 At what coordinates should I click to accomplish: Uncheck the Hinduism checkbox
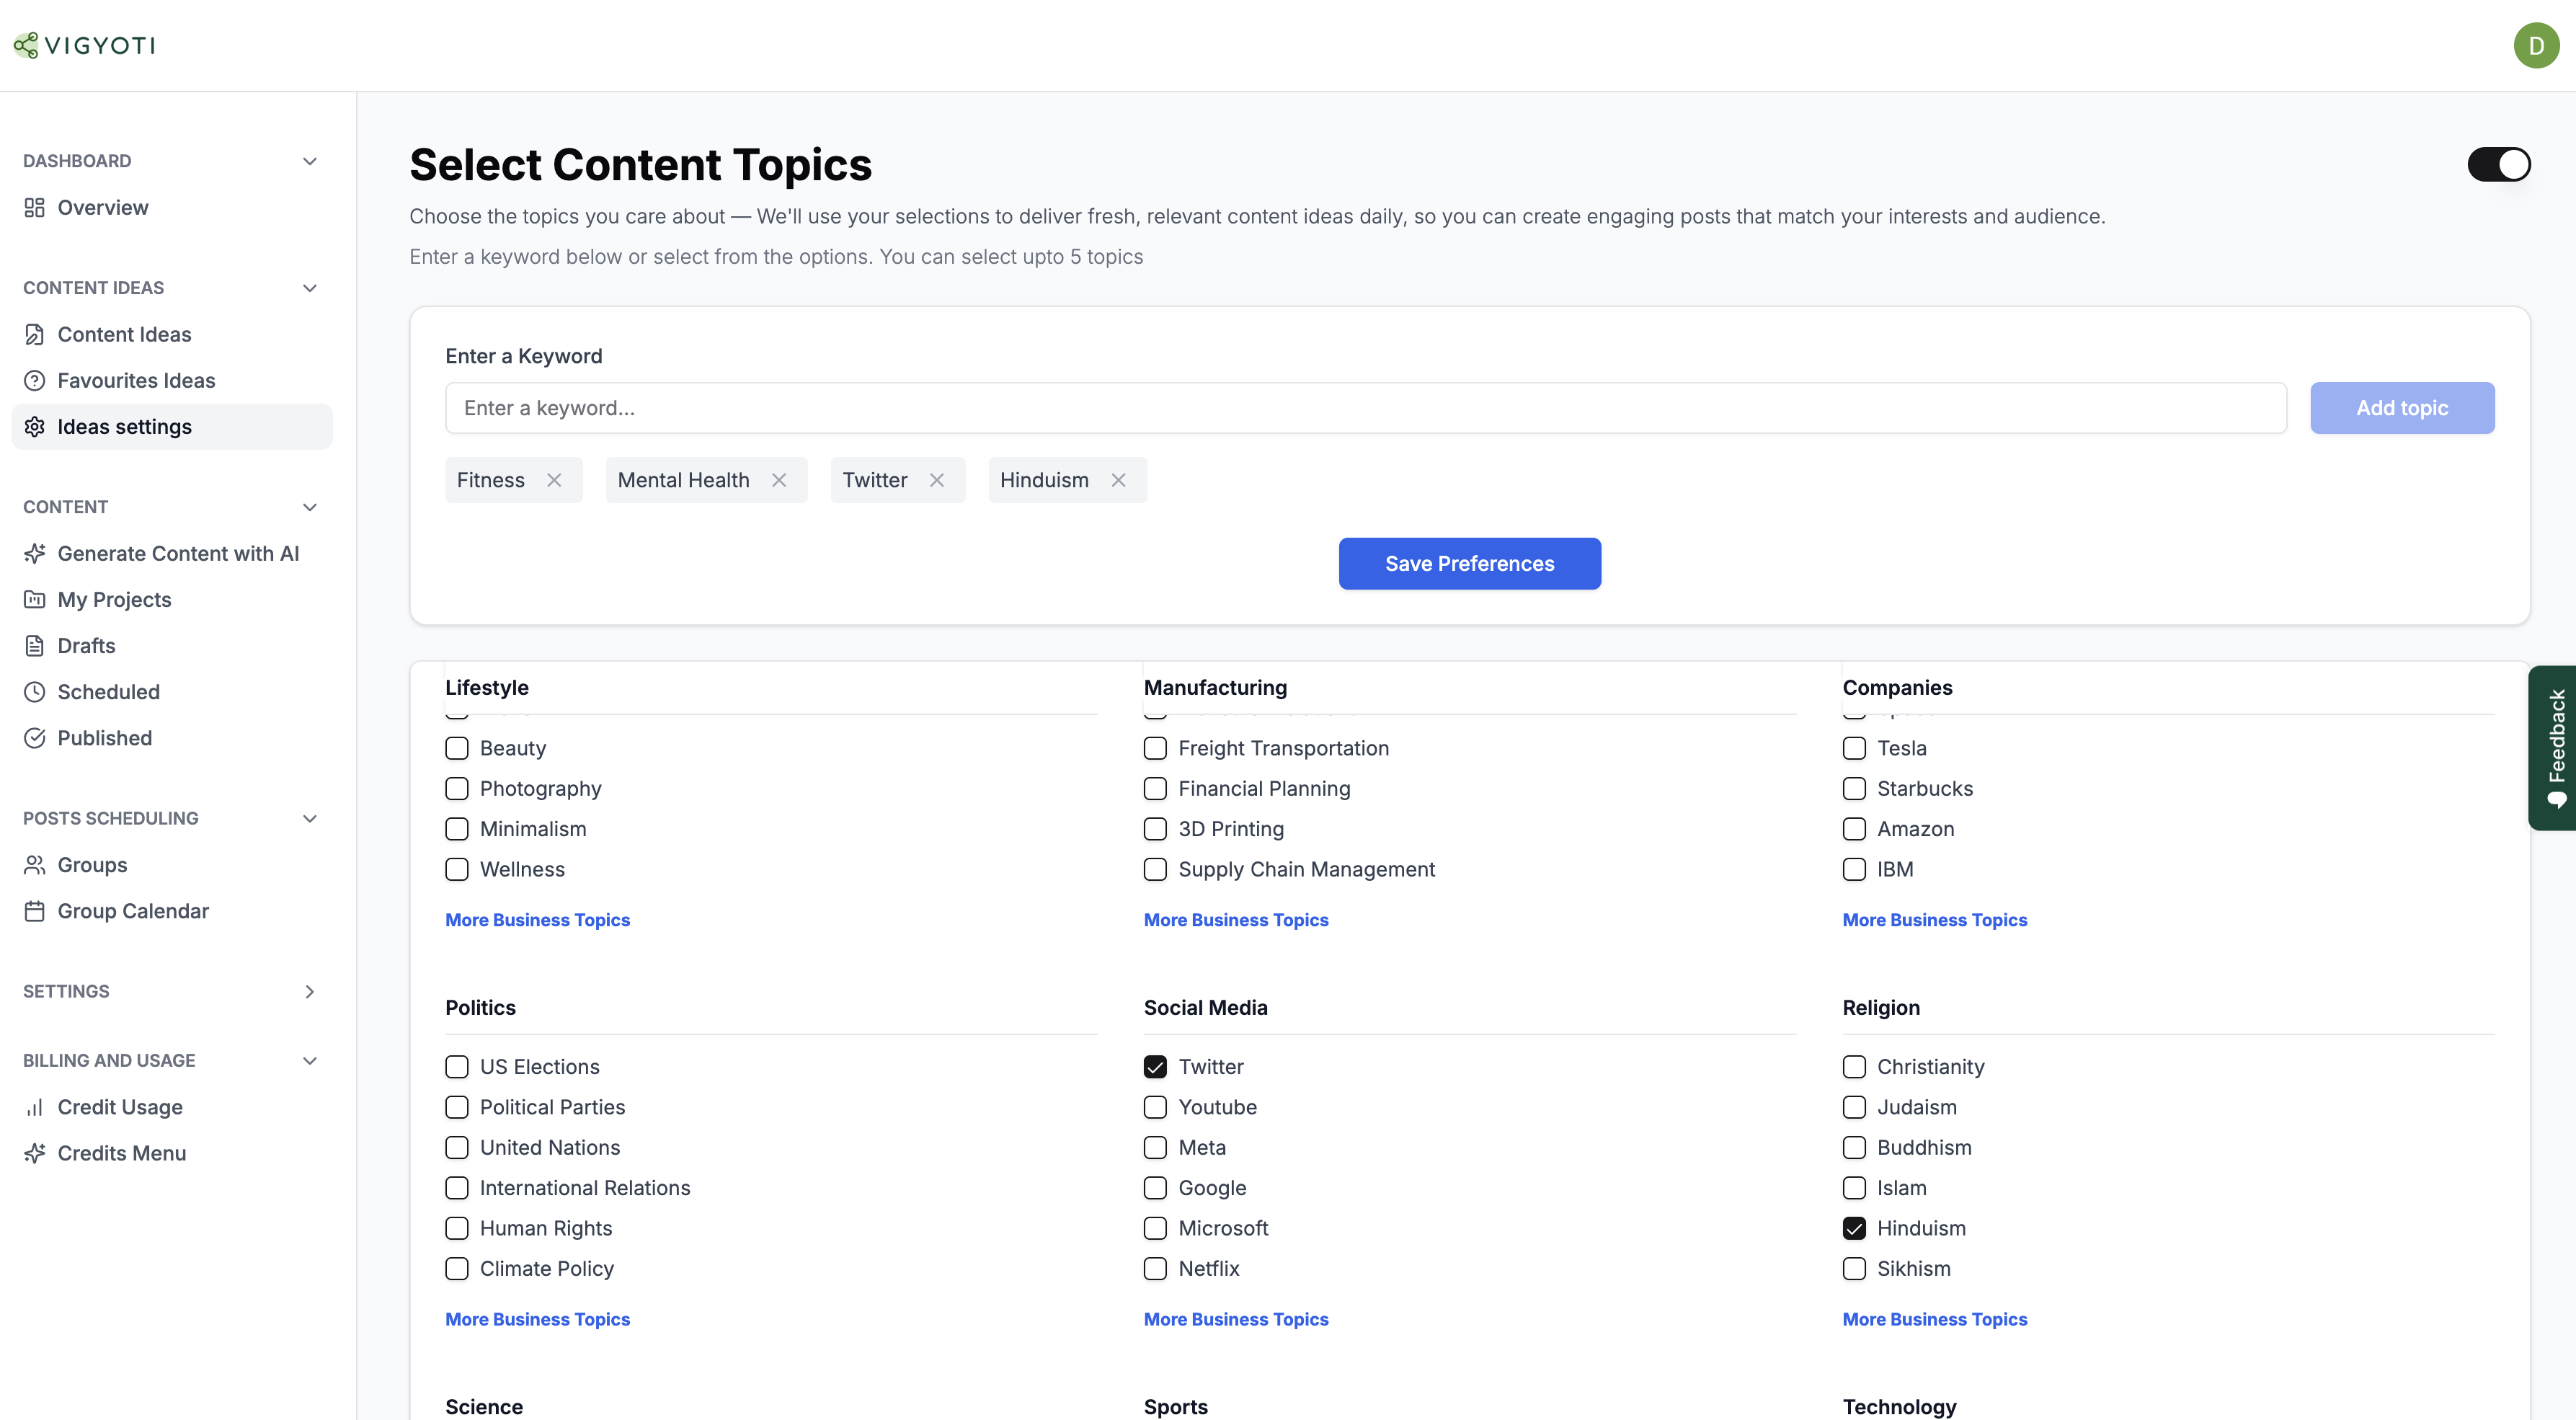click(x=1854, y=1228)
